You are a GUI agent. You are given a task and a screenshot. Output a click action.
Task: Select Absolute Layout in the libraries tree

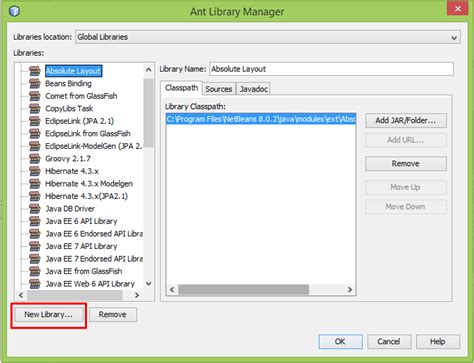[x=73, y=71]
